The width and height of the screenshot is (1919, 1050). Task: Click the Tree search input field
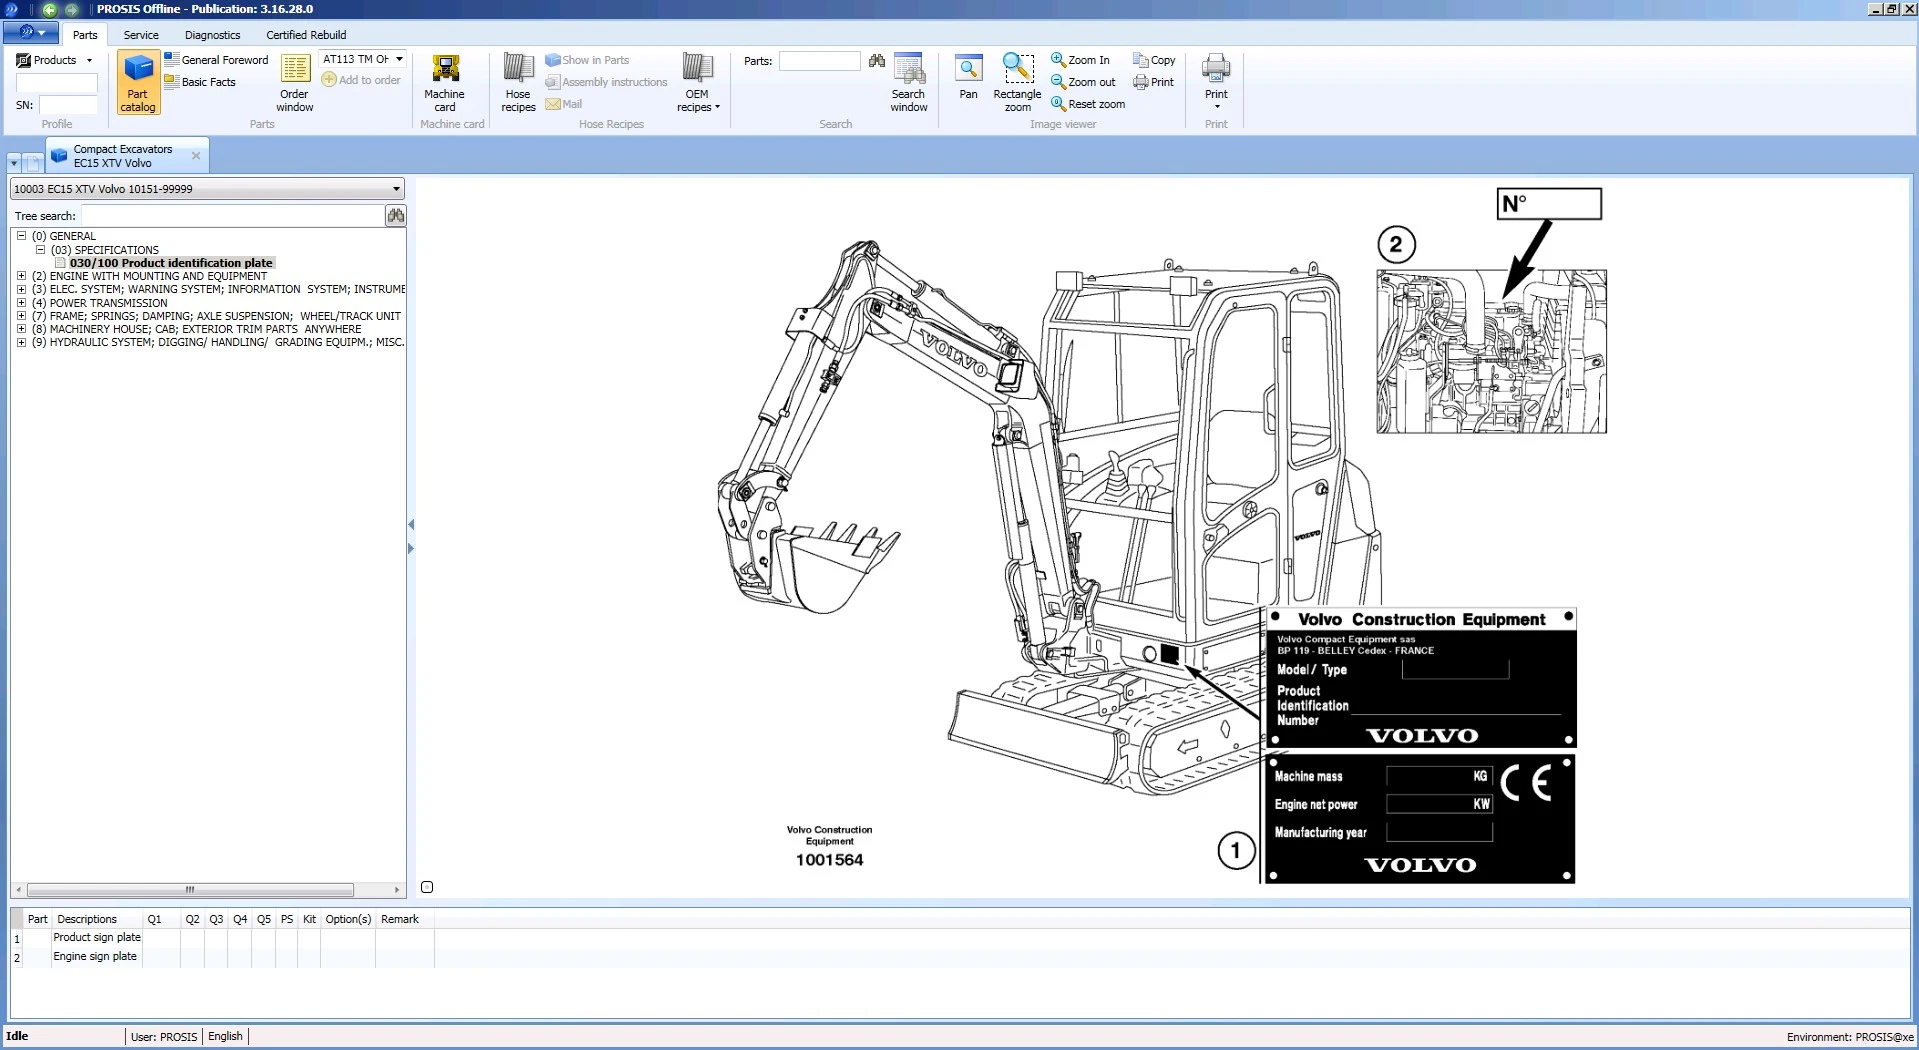[232, 215]
